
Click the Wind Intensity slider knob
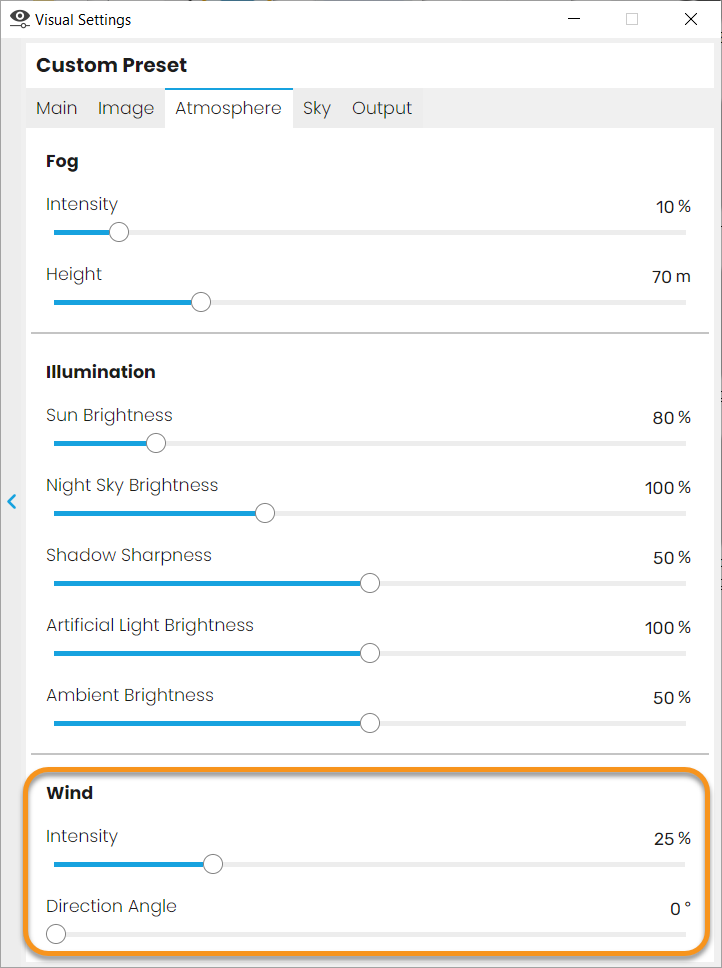coord(213,864)
